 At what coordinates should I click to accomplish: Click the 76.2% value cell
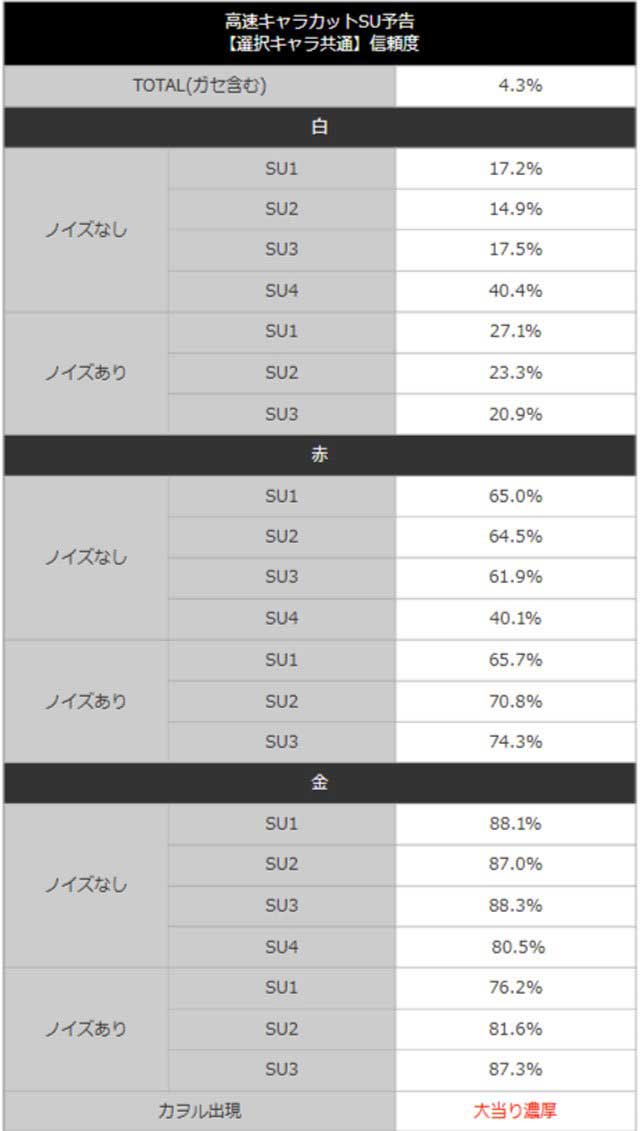tap(516, 987)
